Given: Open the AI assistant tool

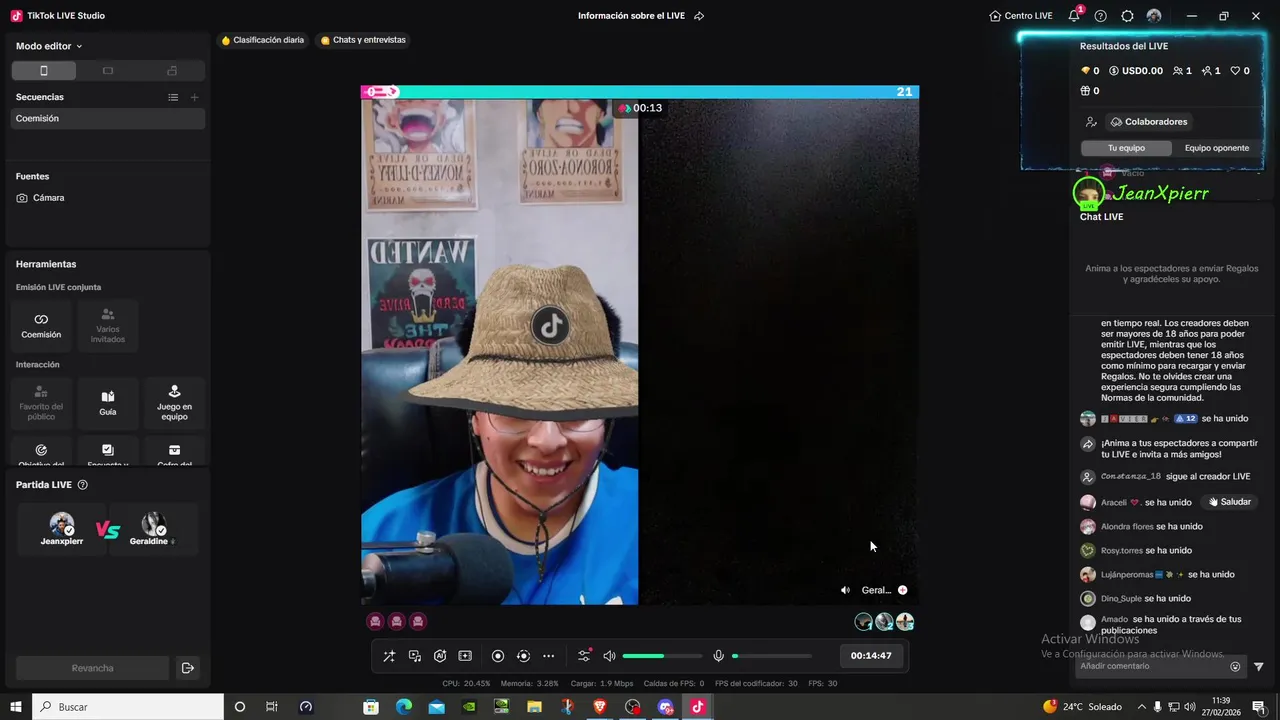Looking at the screenshot, I should click(x=440, y=656).
